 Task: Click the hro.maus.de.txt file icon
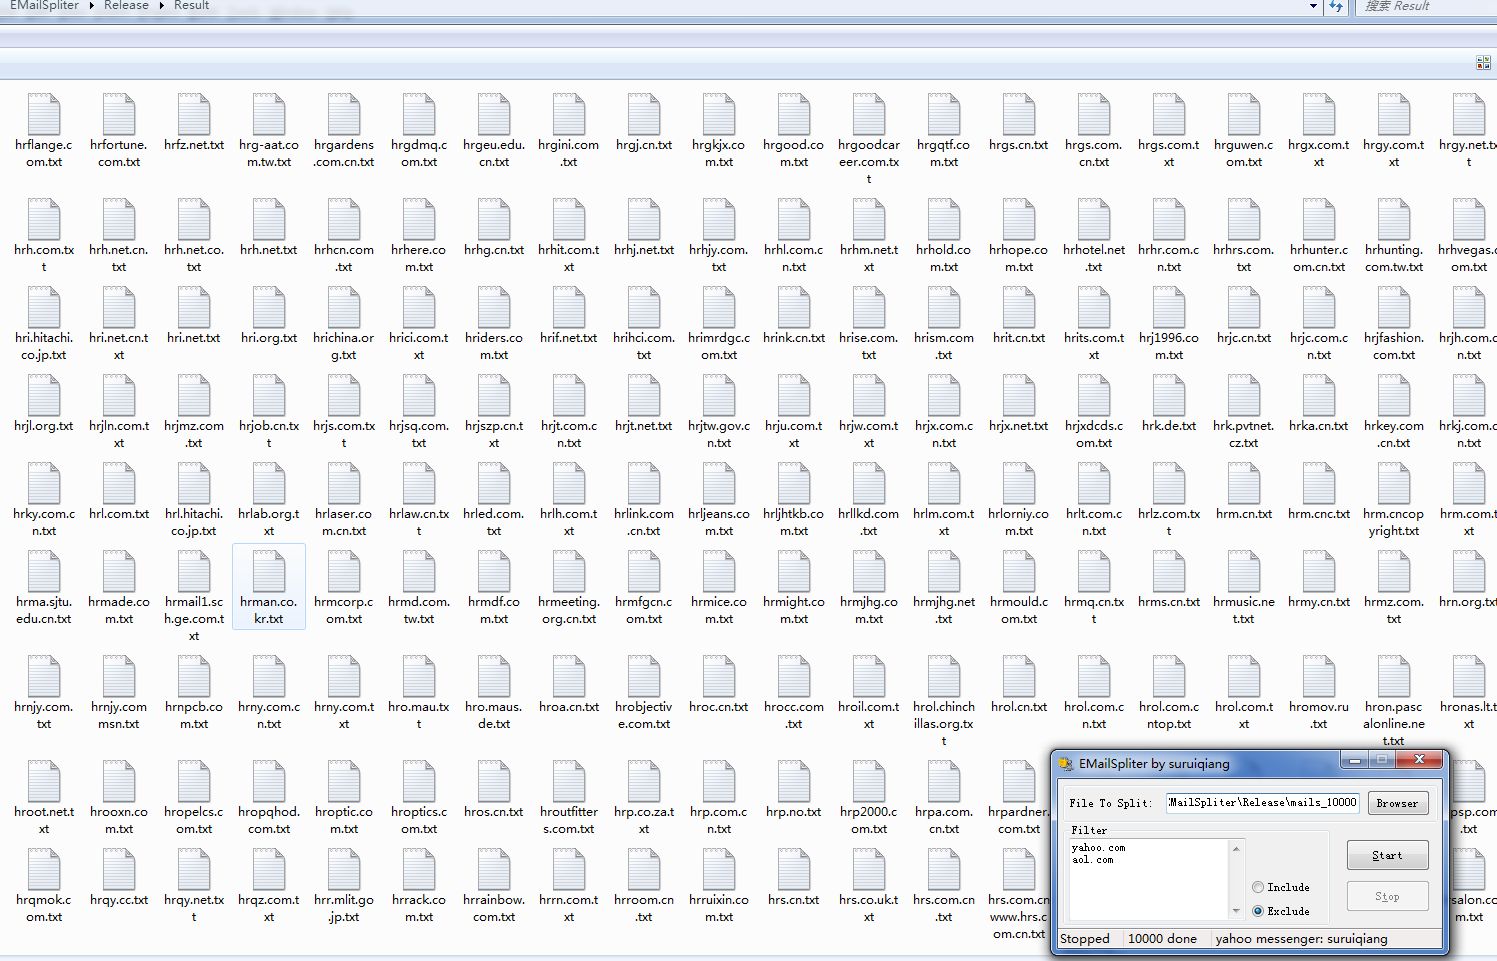pos(494,676)
